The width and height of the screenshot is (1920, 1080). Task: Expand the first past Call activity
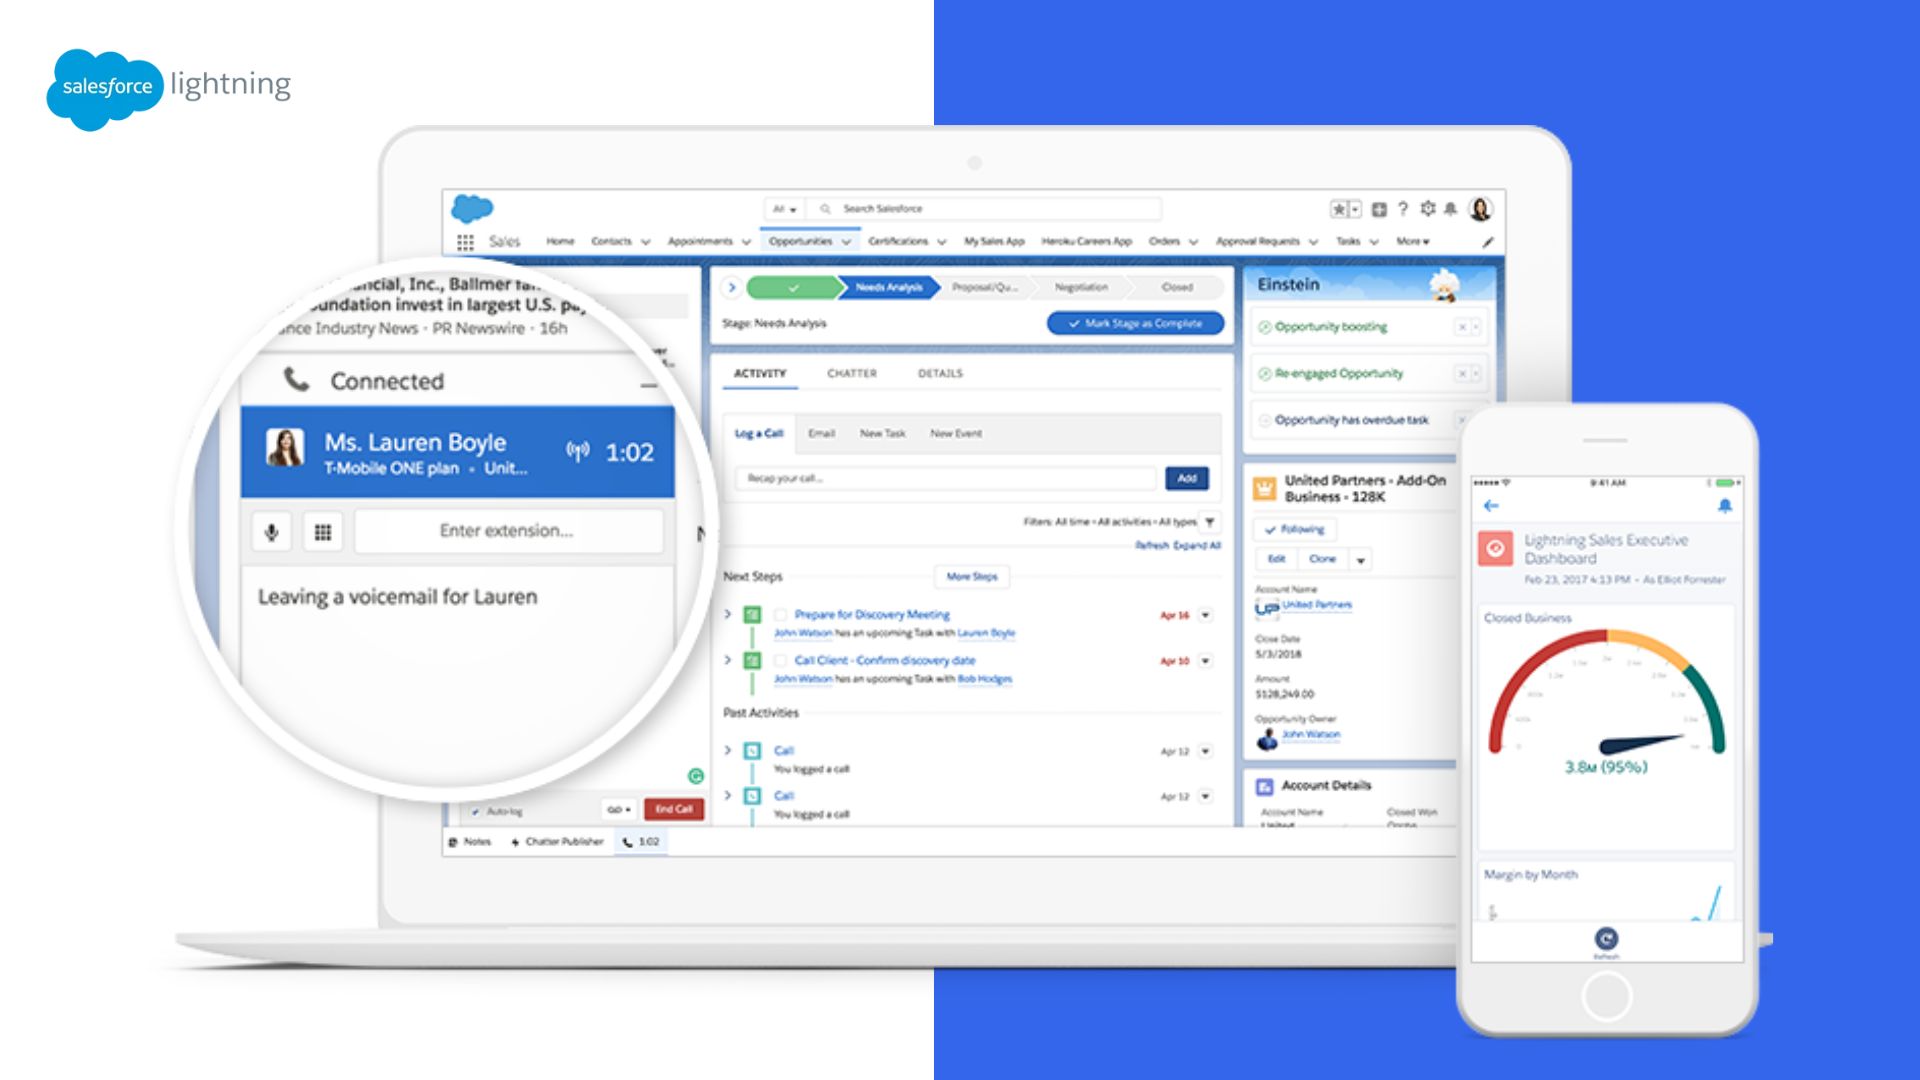[728, 750]
